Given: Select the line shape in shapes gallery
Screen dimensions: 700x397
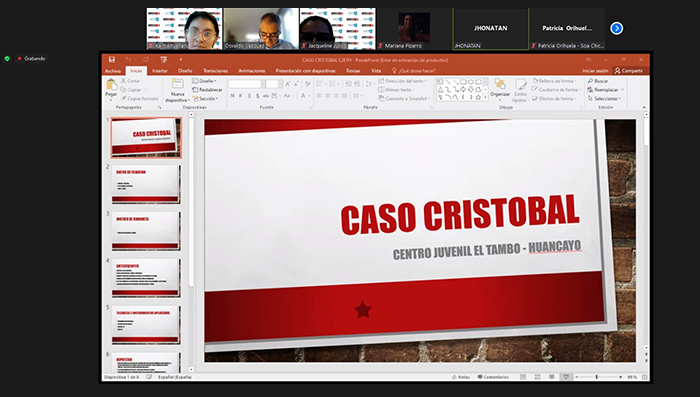Looking at the screenshot, I should (x=448, y=82).
